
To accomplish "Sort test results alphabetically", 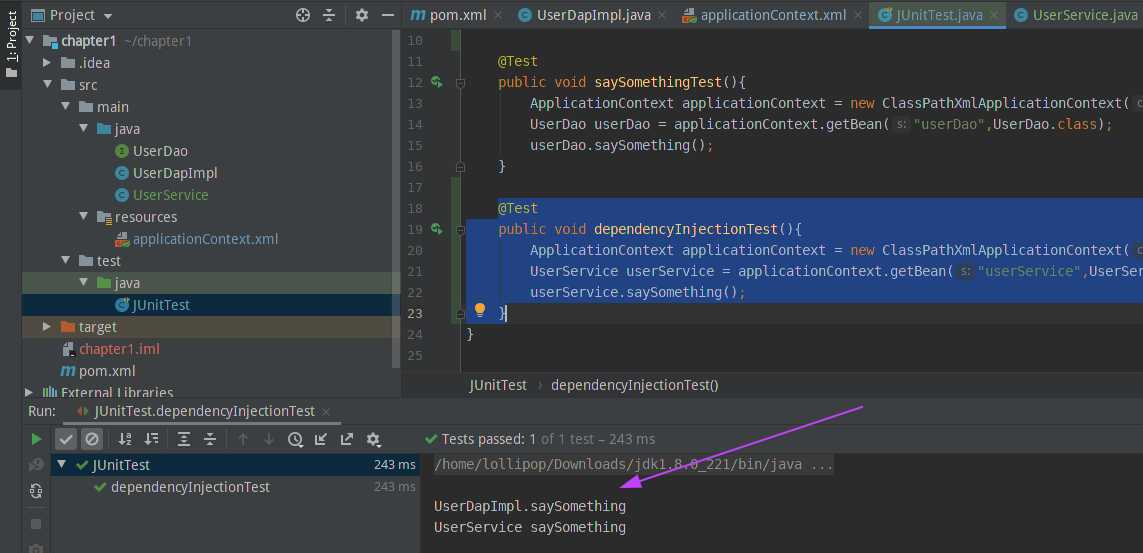I will click(125, 439).
